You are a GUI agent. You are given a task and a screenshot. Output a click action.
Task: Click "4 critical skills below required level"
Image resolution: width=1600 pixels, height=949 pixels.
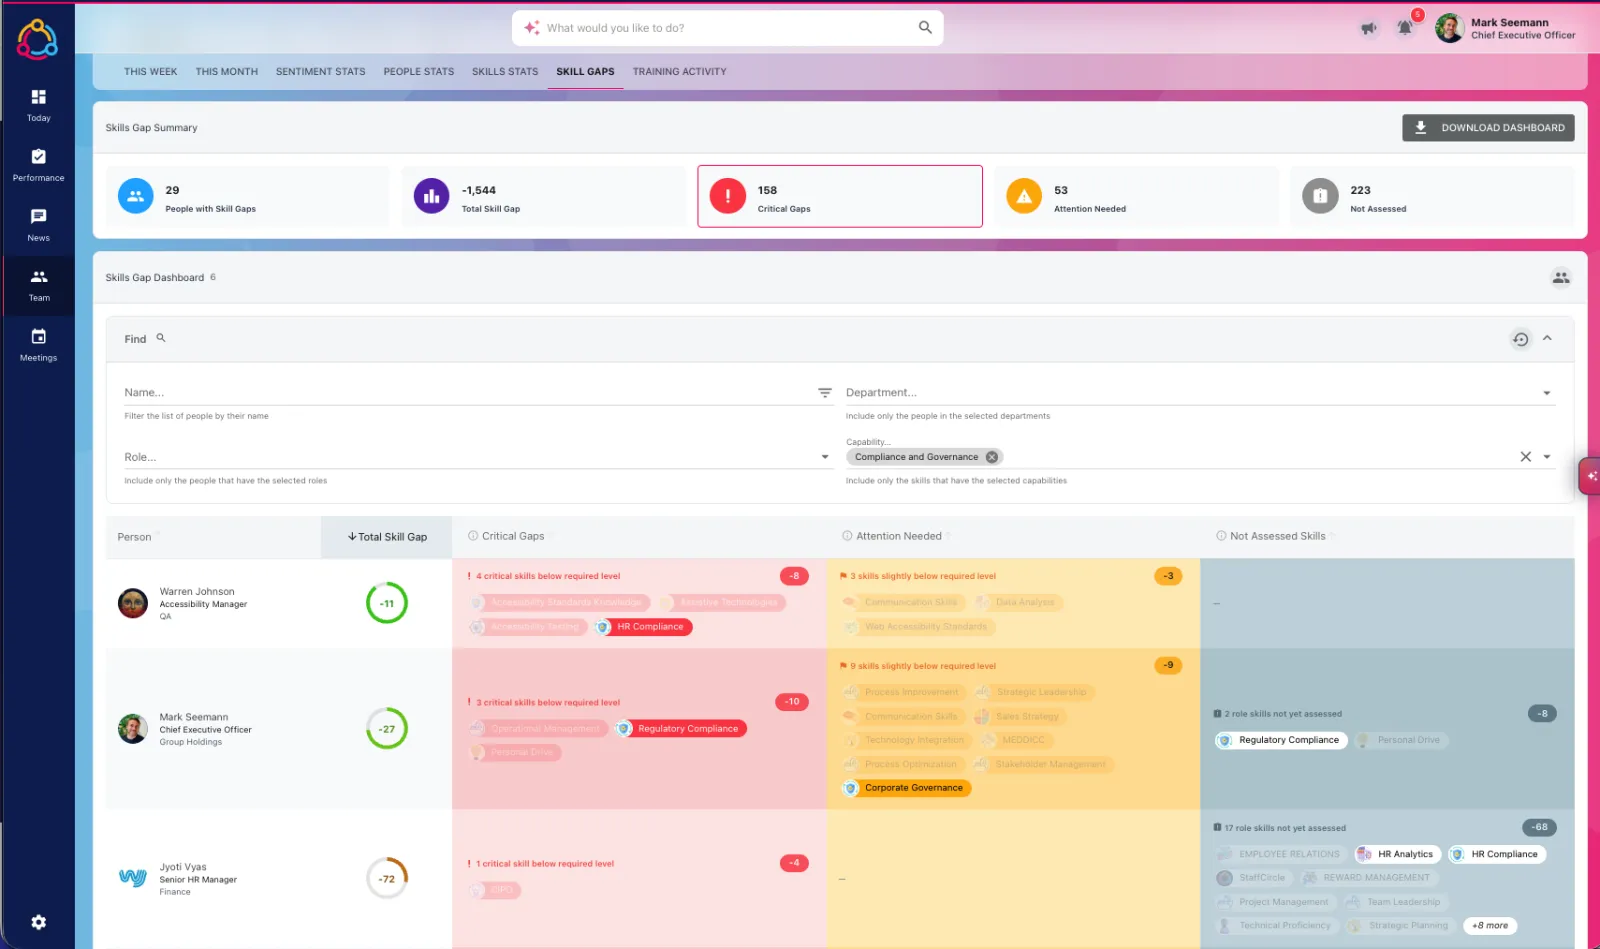click(548, 576)
